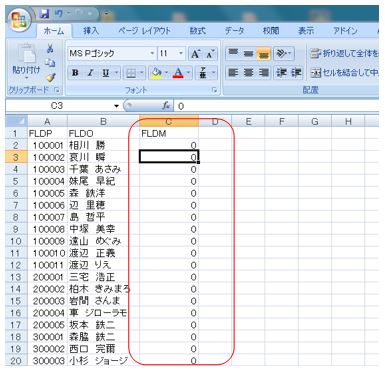This screenshot has width=385, height=373.
Task: Save the workbook from quick access toolbar
Action: (x=44, y=14)
